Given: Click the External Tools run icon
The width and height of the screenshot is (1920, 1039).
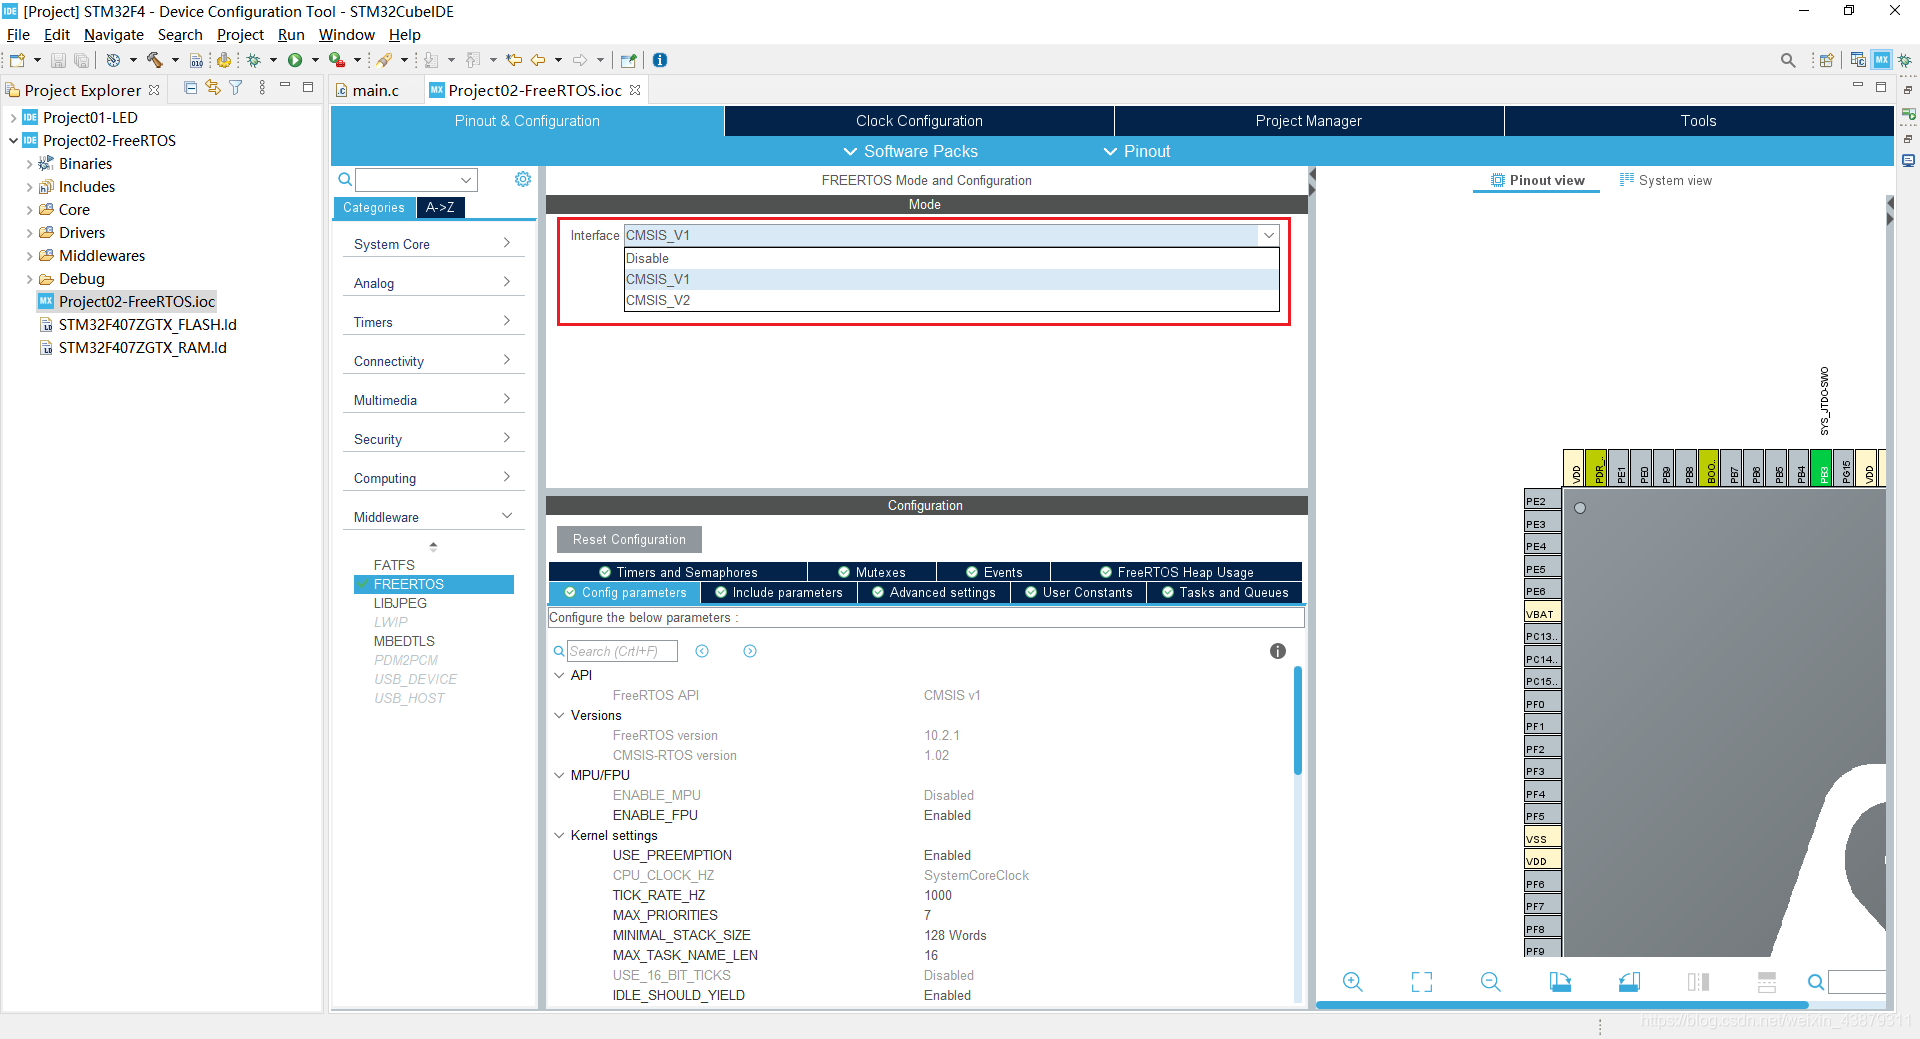Looking at the screenshot, I should 337,60.
